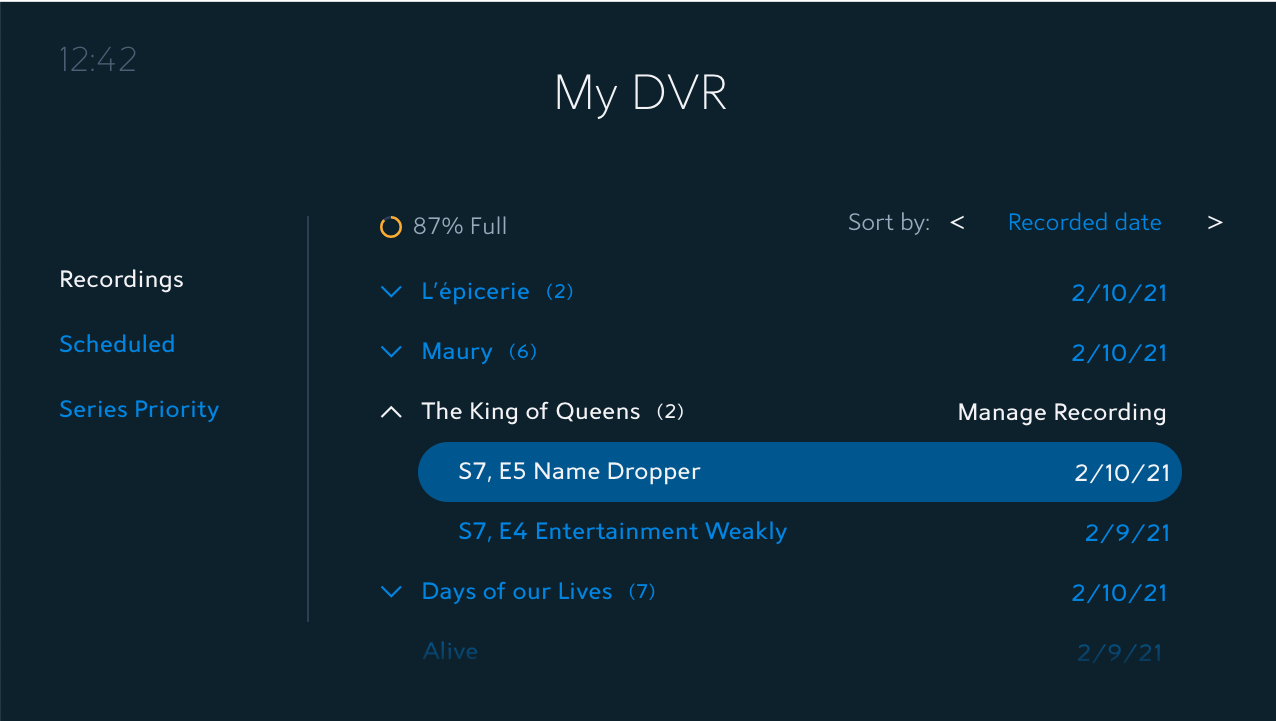Click the collapse arrow on The King of Queens
1276x721 pixels.
coord(391,411)
